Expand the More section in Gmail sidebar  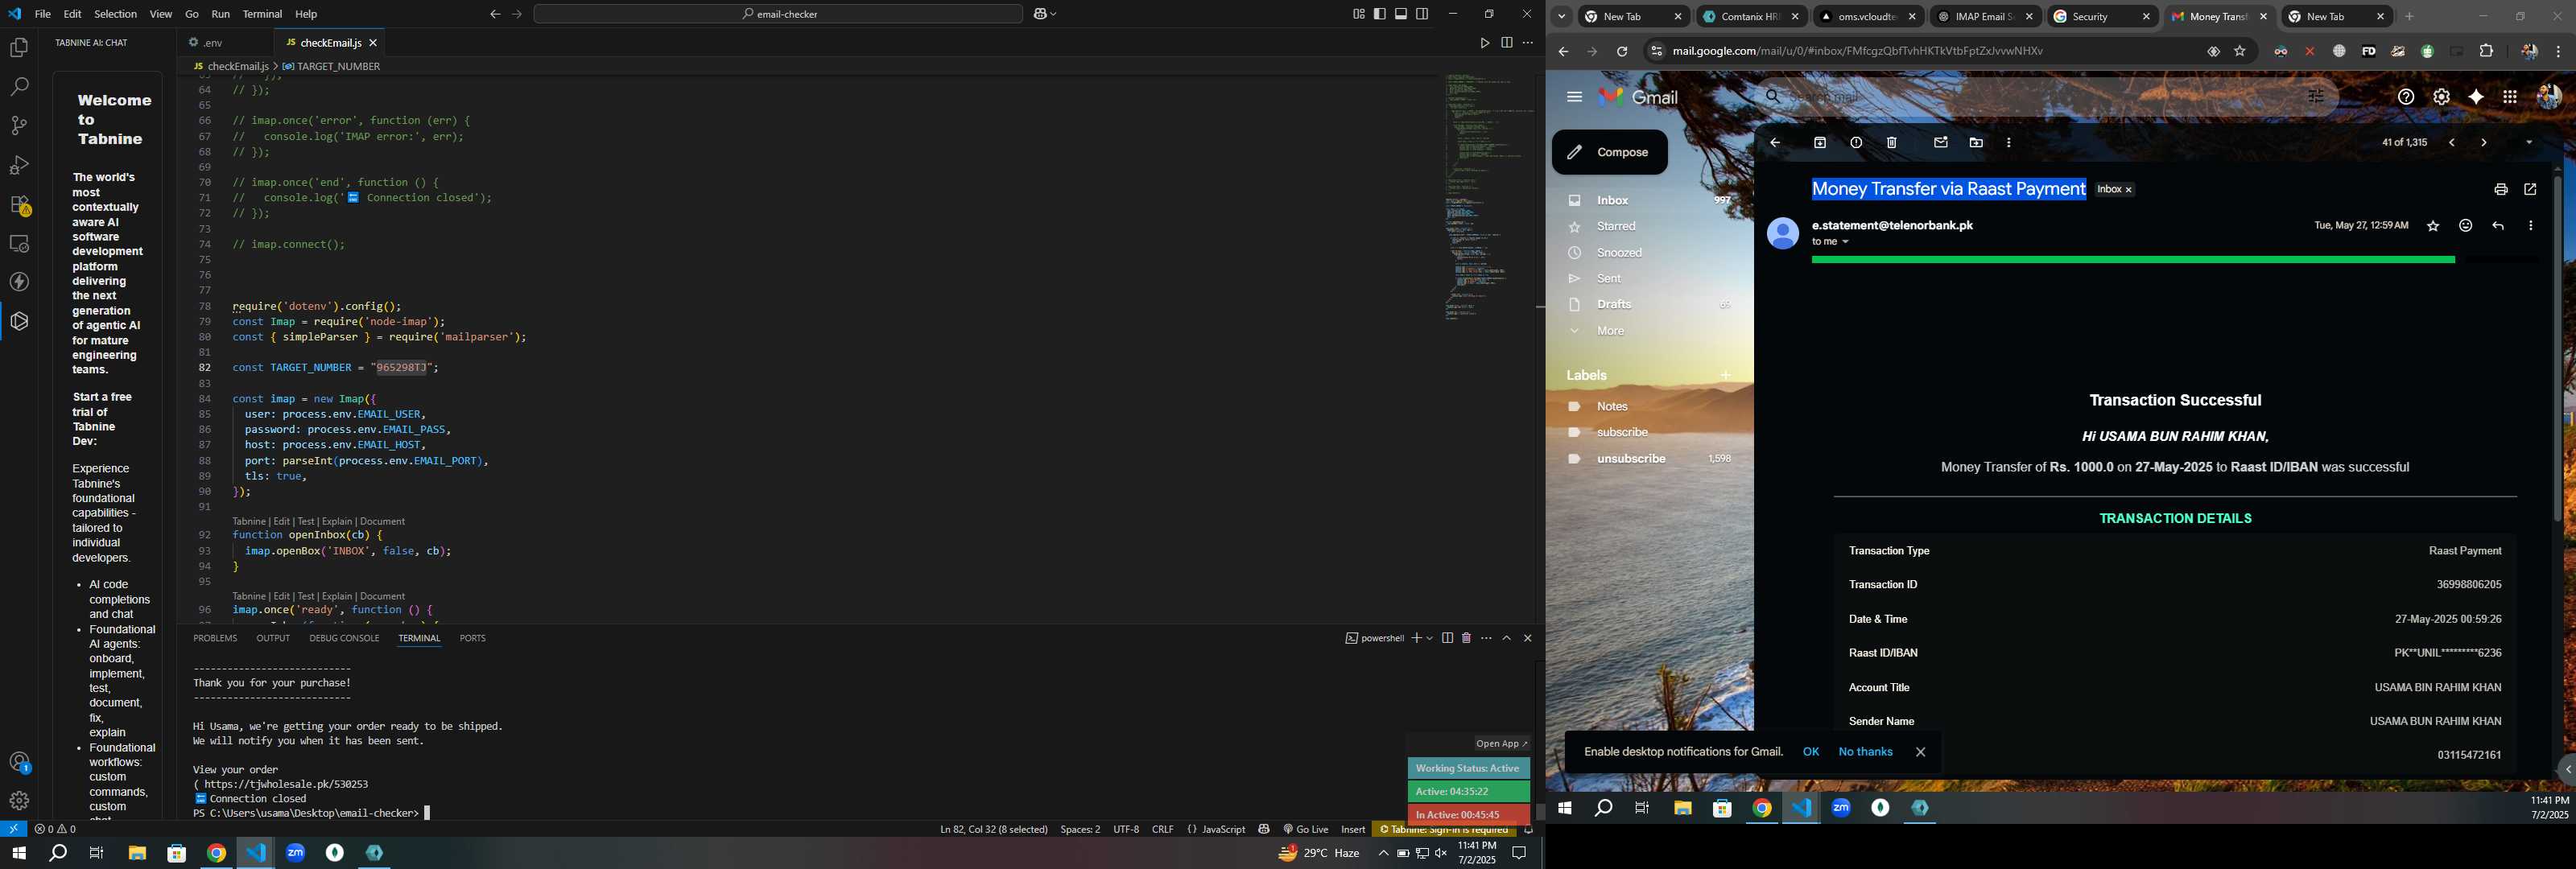pyautogui.click(x=1610, y=331)
